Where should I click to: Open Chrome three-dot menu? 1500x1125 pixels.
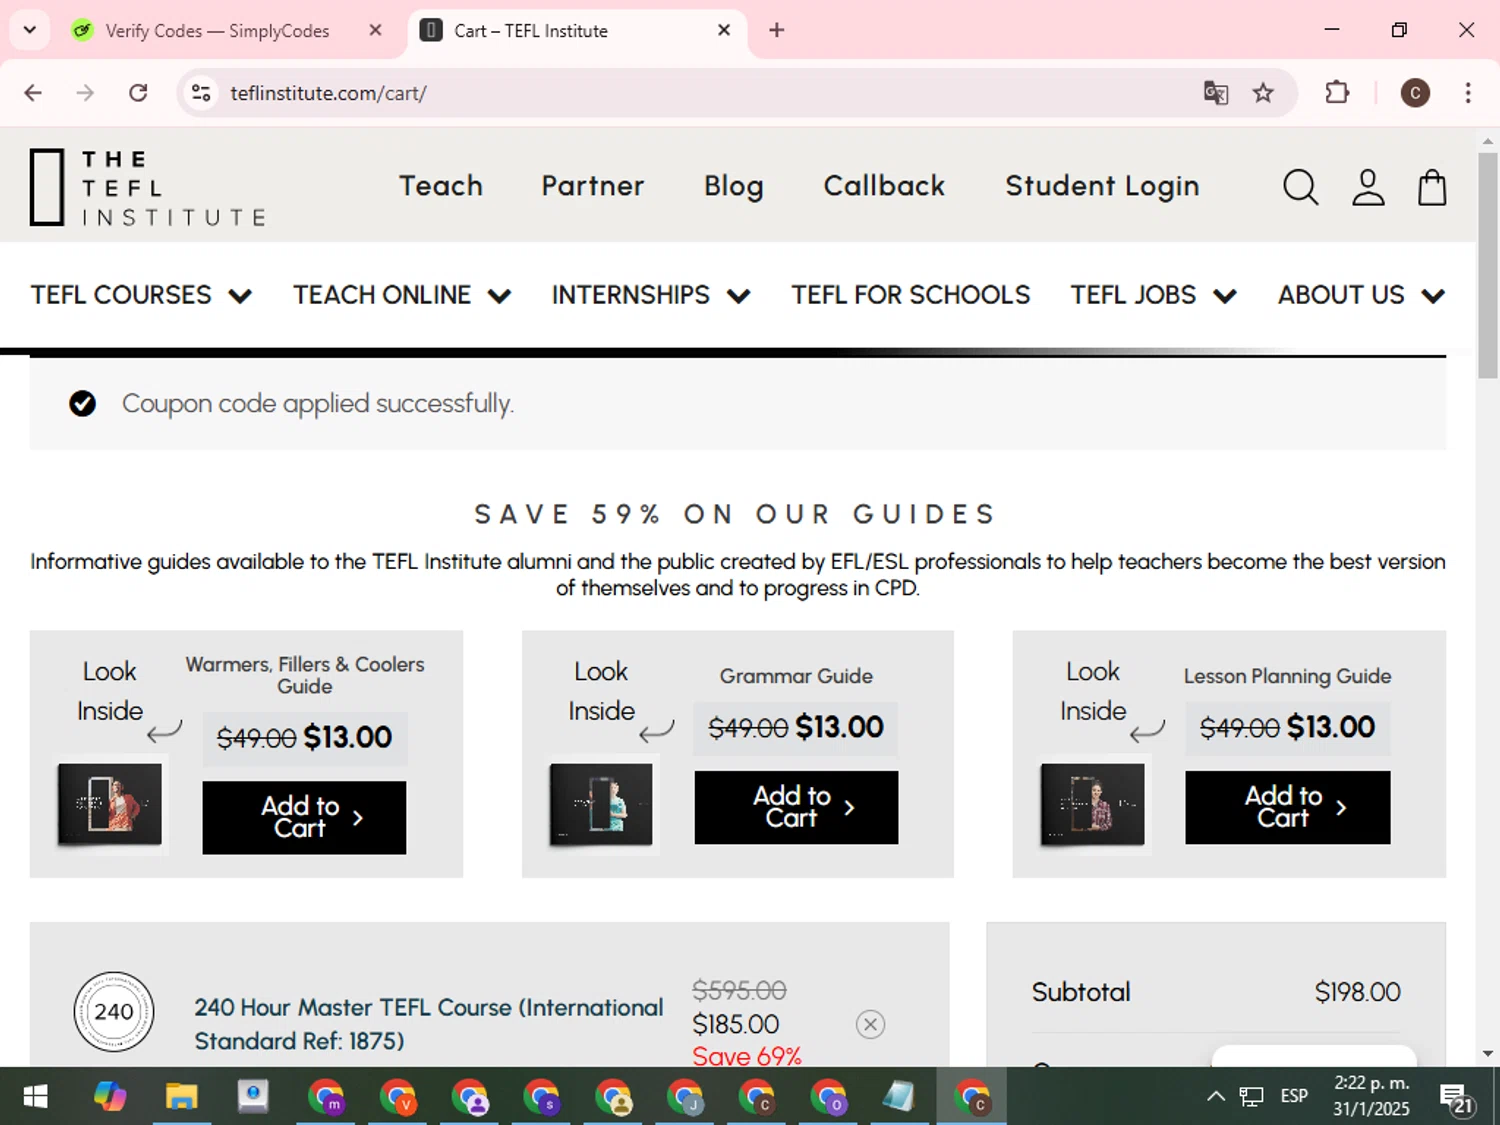pos(1467,93)
